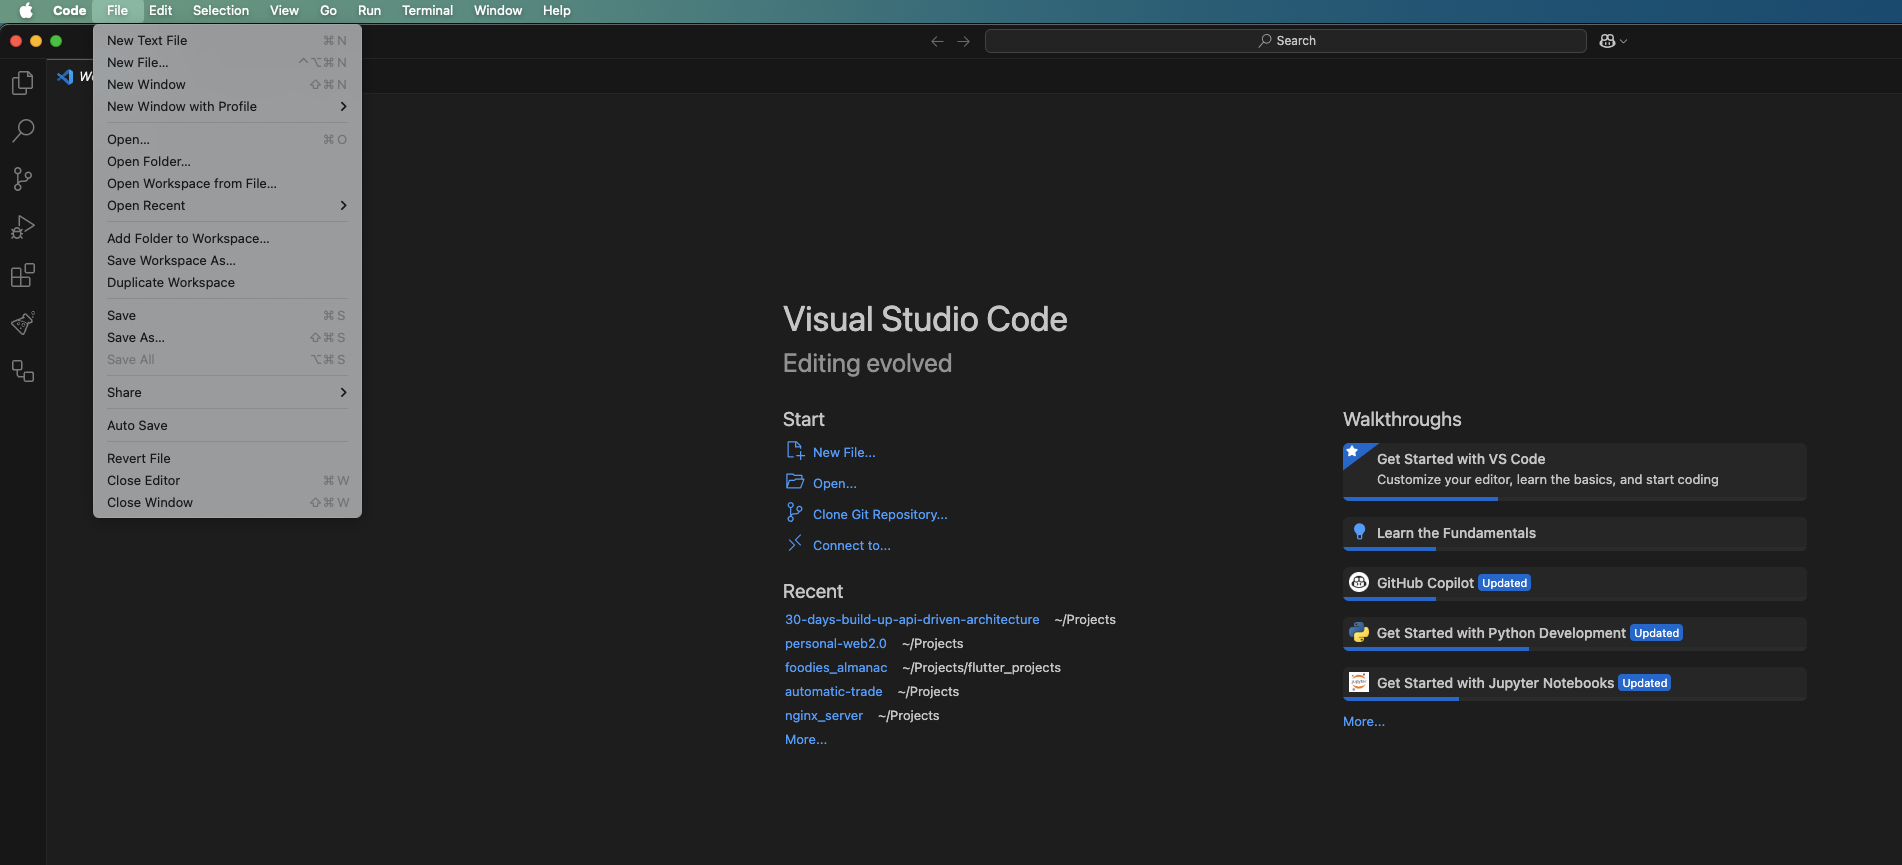Click the star badge on Get Started card
The height and width of the screenshot is (865, 1902).
(1352, 451)
